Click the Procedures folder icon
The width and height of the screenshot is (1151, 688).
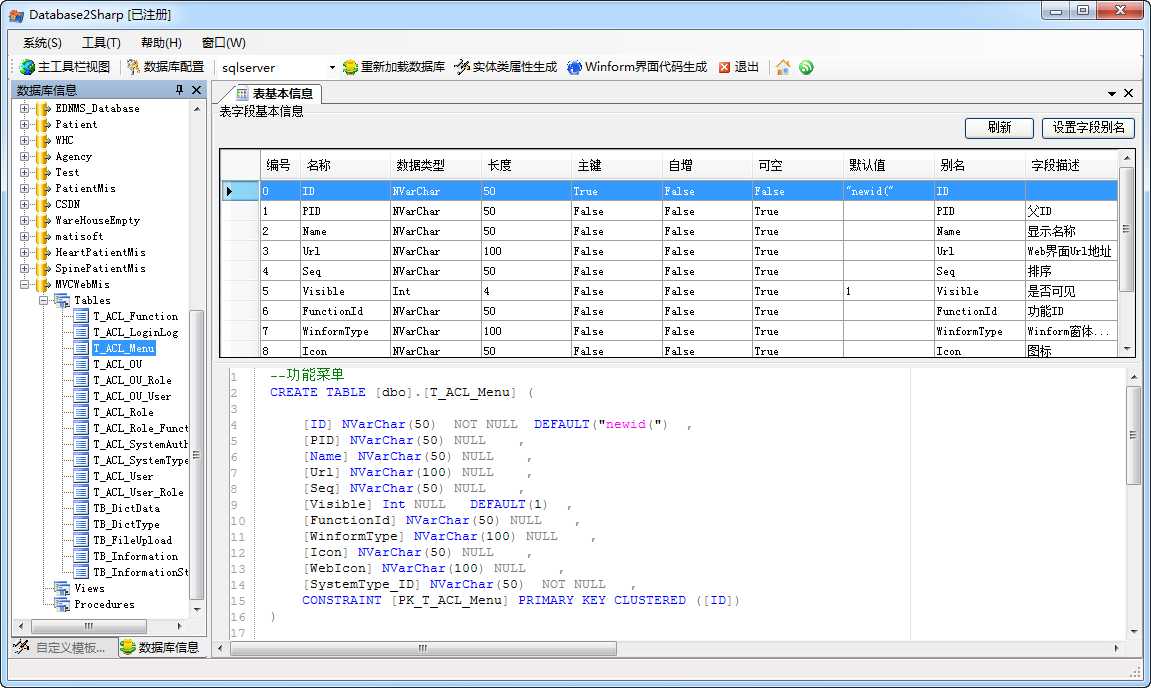[x=62, y=604]
